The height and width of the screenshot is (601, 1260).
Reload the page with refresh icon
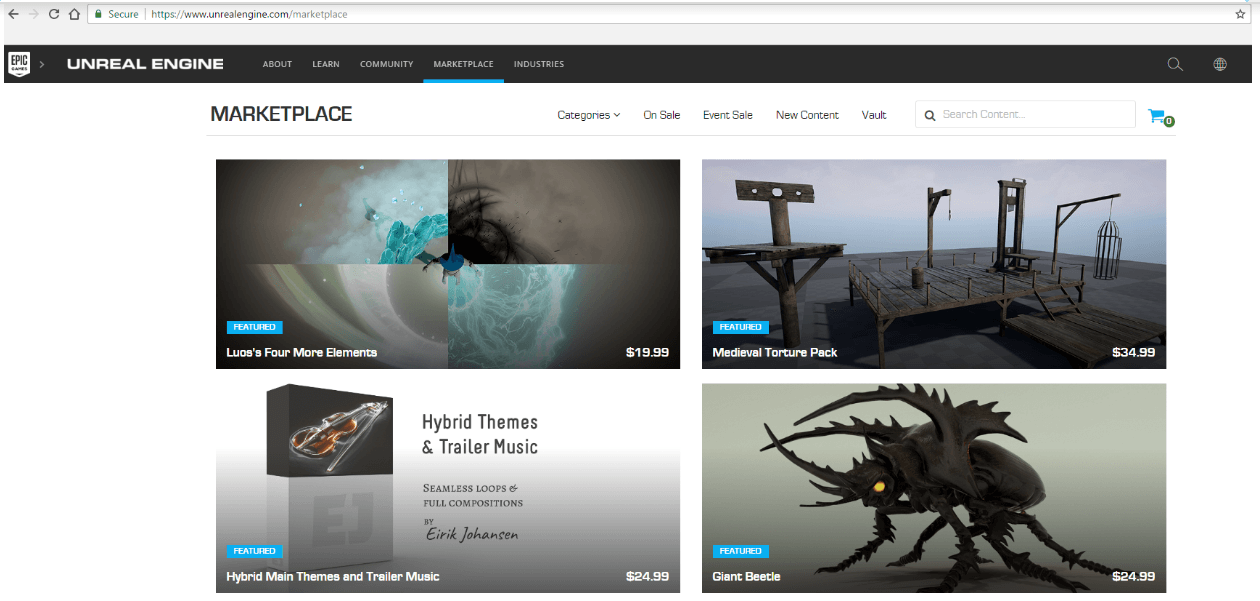click(x=53, y=14)
